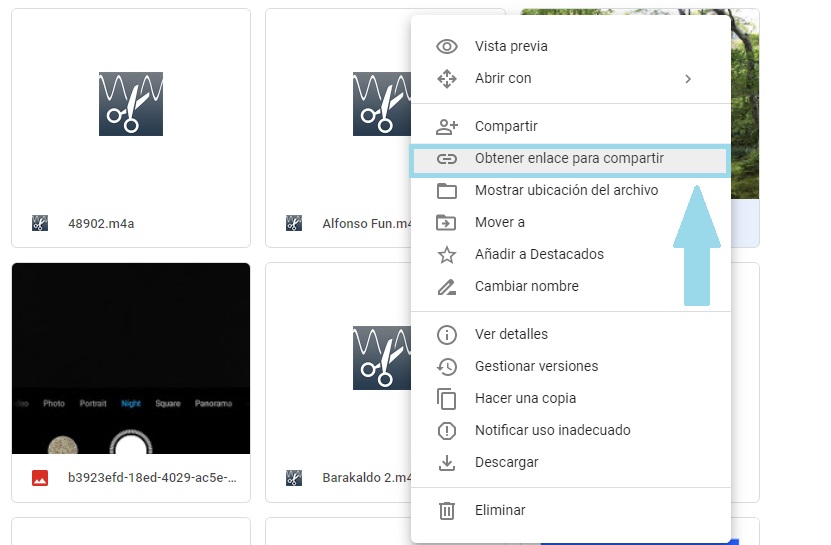Open the dark camera screenshot thumbnail
The width and height of the screenshot is (831, 545).
click(x=131, y=358)
